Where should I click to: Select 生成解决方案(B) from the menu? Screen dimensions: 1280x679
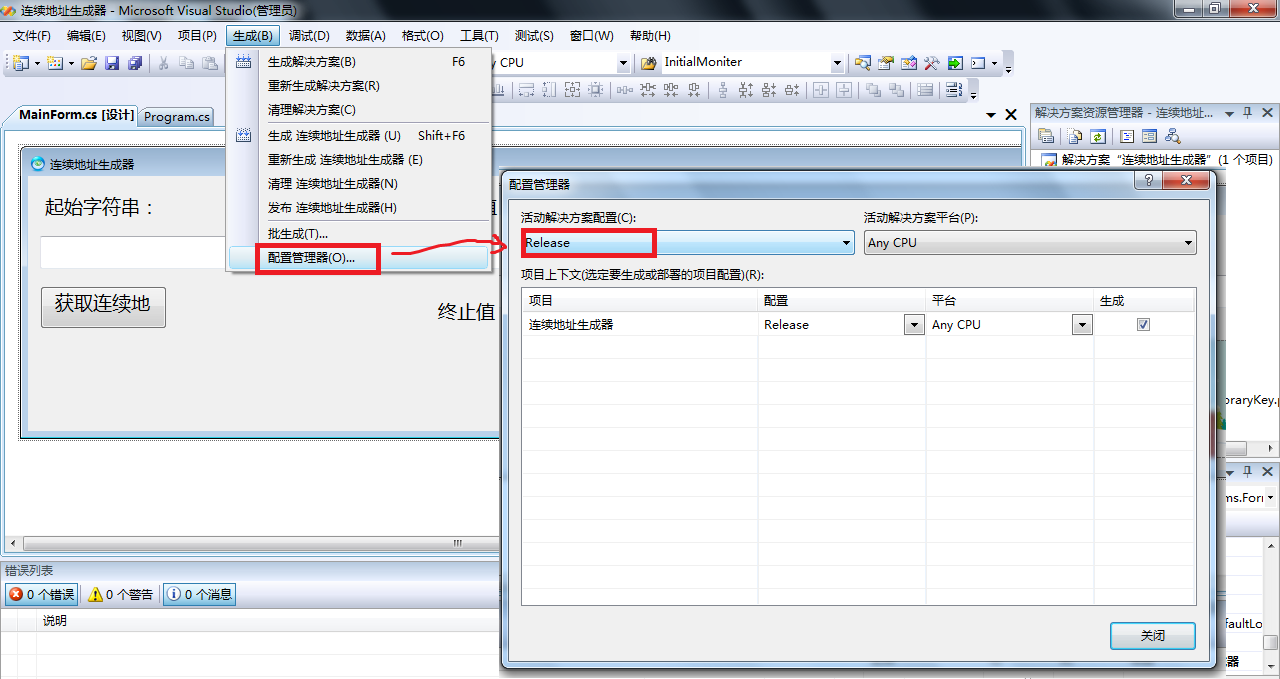point(359,62)
